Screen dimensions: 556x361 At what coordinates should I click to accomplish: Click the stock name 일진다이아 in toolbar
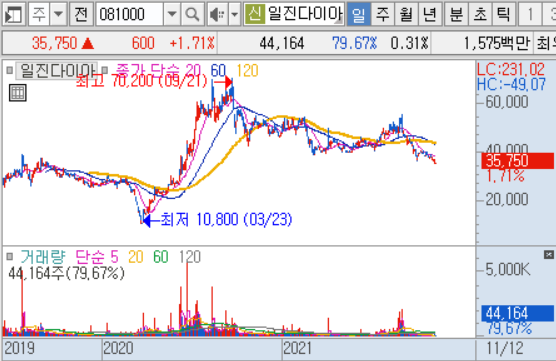pos(305,14)
